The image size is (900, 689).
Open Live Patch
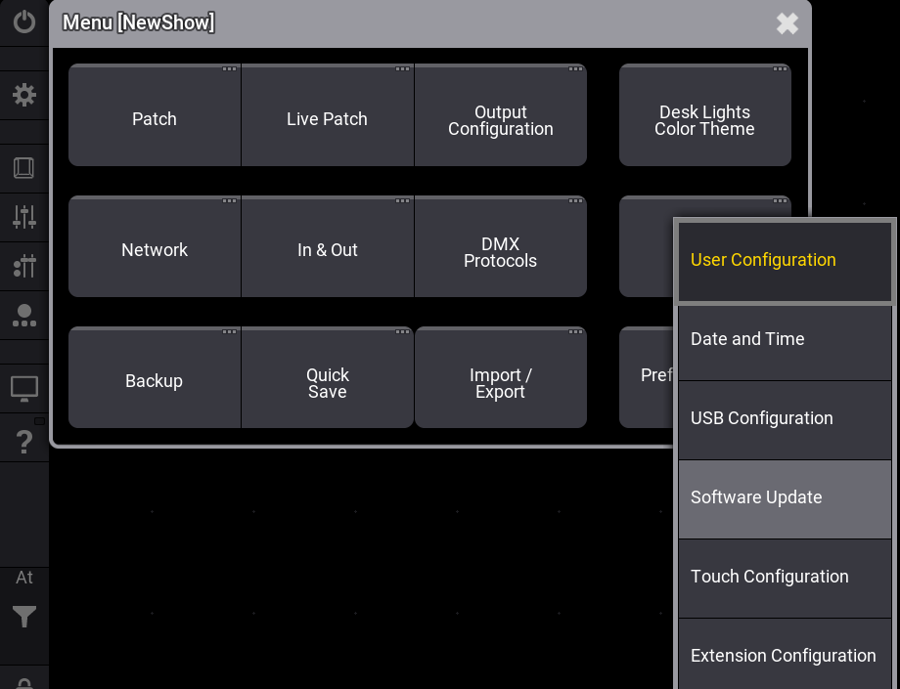tap(327, 119)
